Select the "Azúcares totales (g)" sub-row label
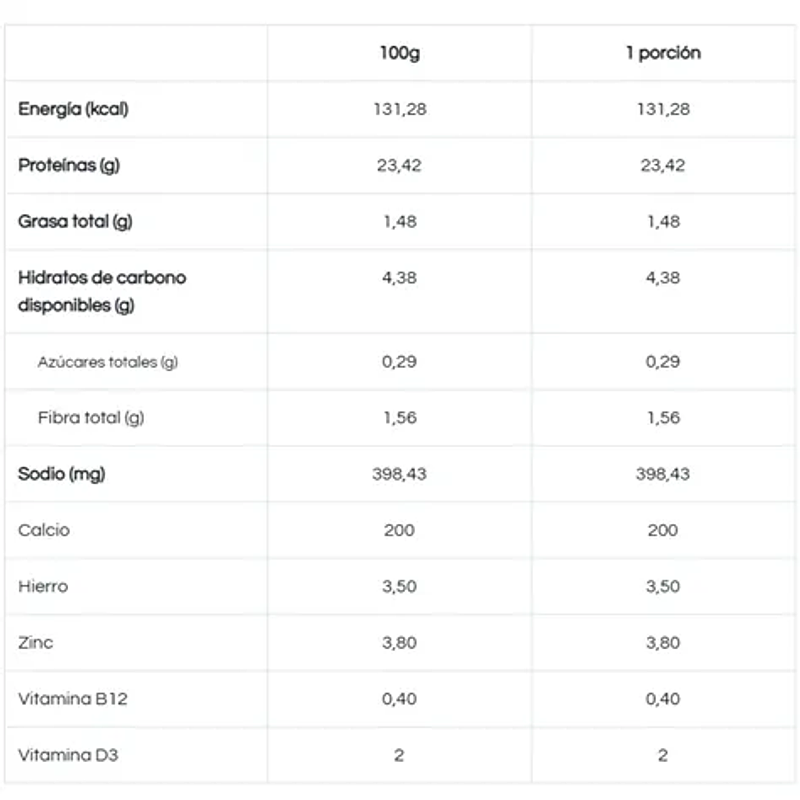Image resolution: width=800 pixels, height=800 pixels. [107, 362]
